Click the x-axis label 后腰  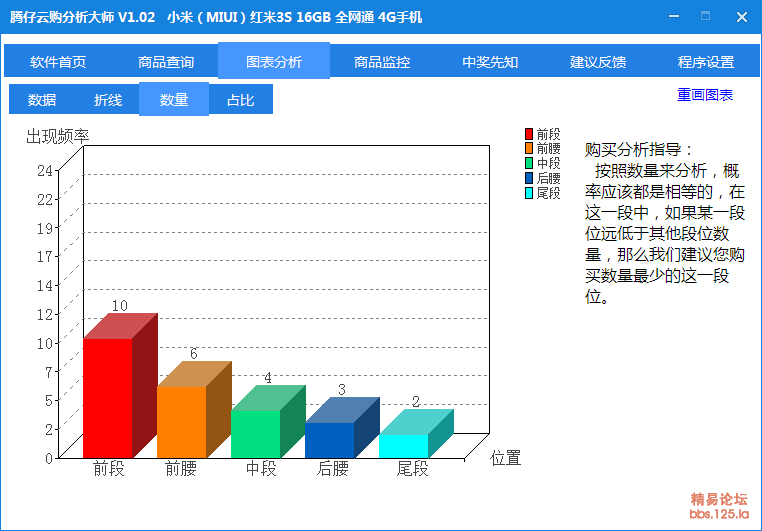[x=333, y=469]
